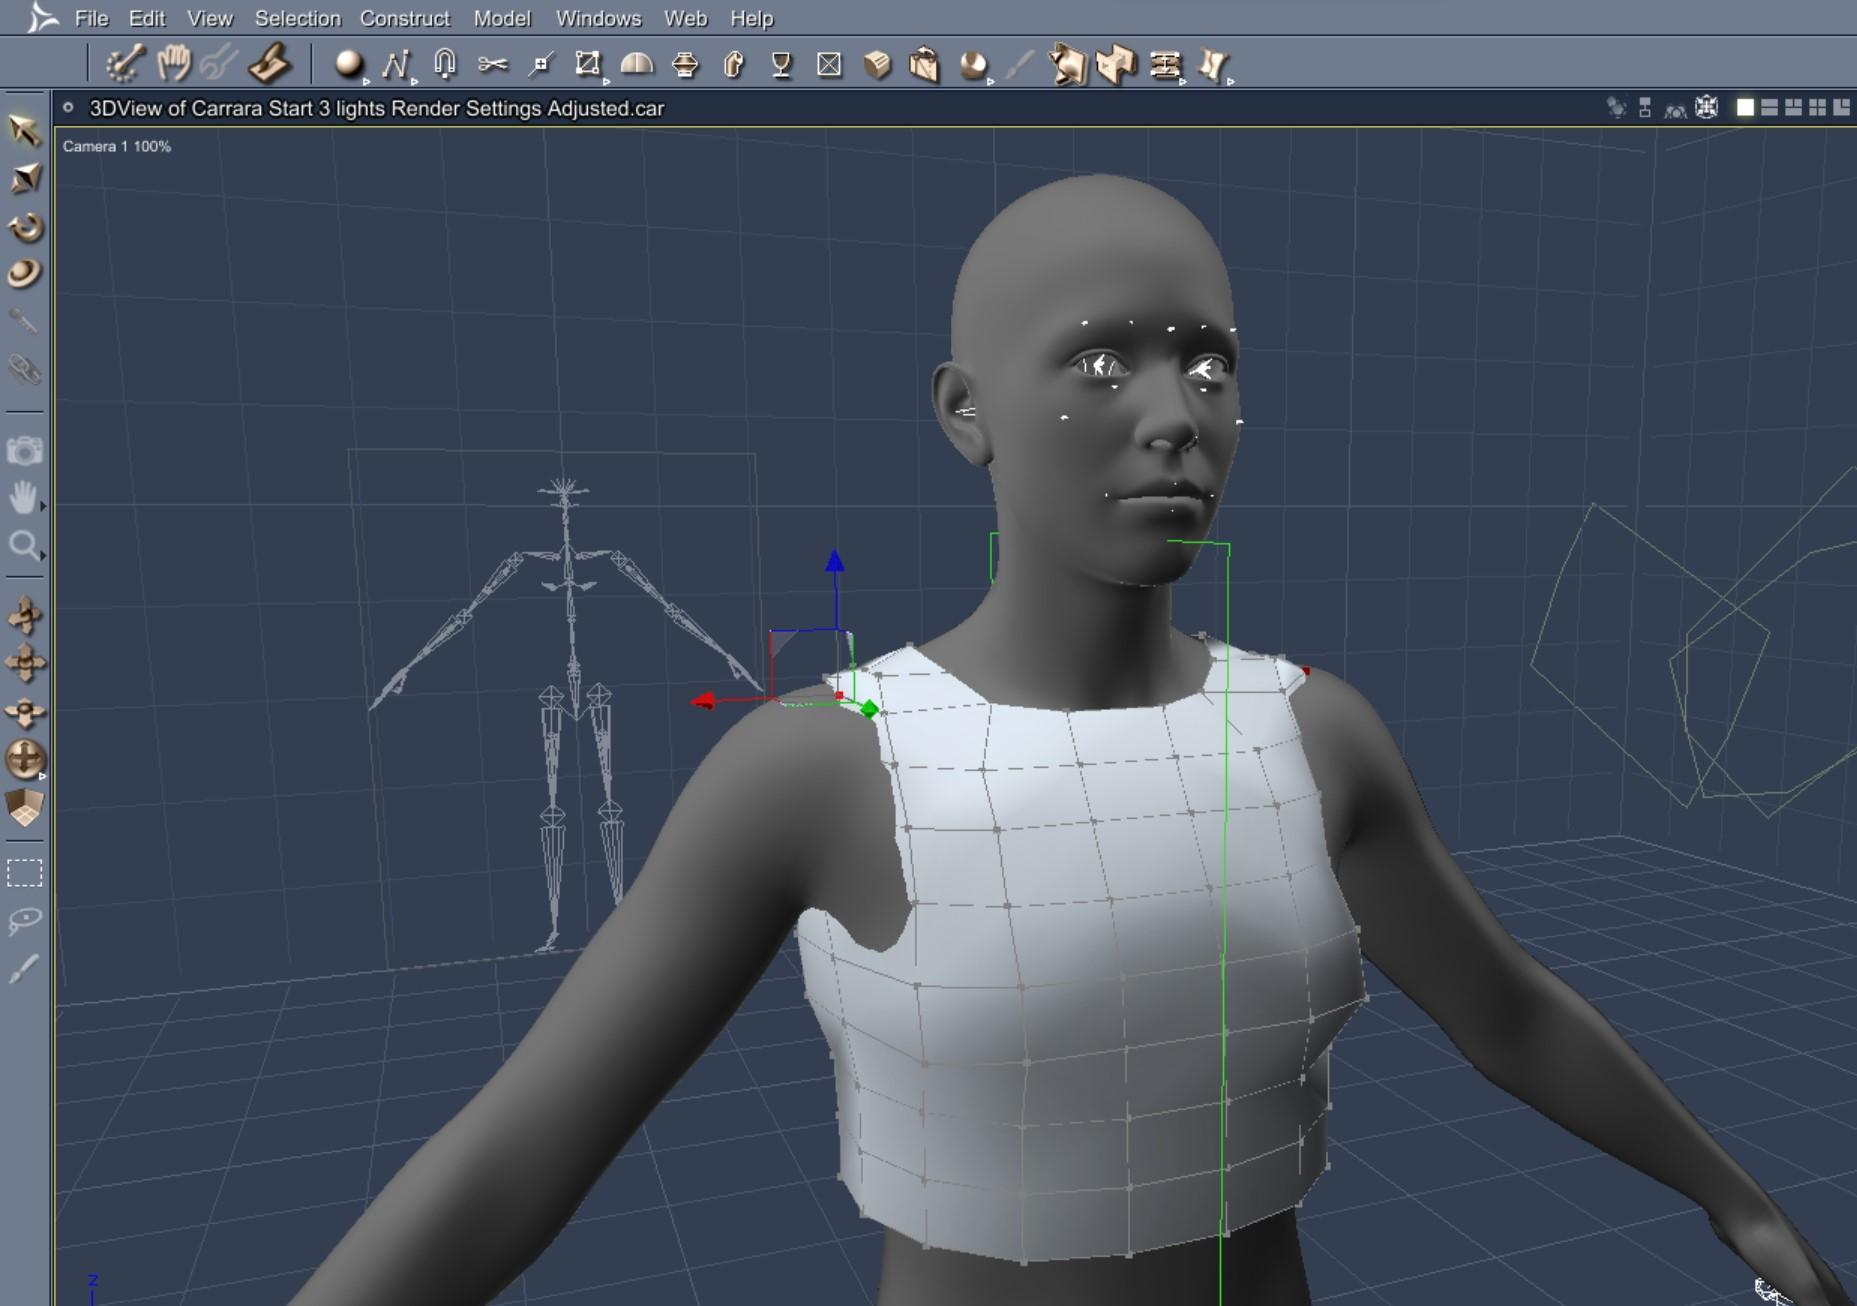
Task: Select the universal manipulator ring tool
Action: click(x=24, y=273)
